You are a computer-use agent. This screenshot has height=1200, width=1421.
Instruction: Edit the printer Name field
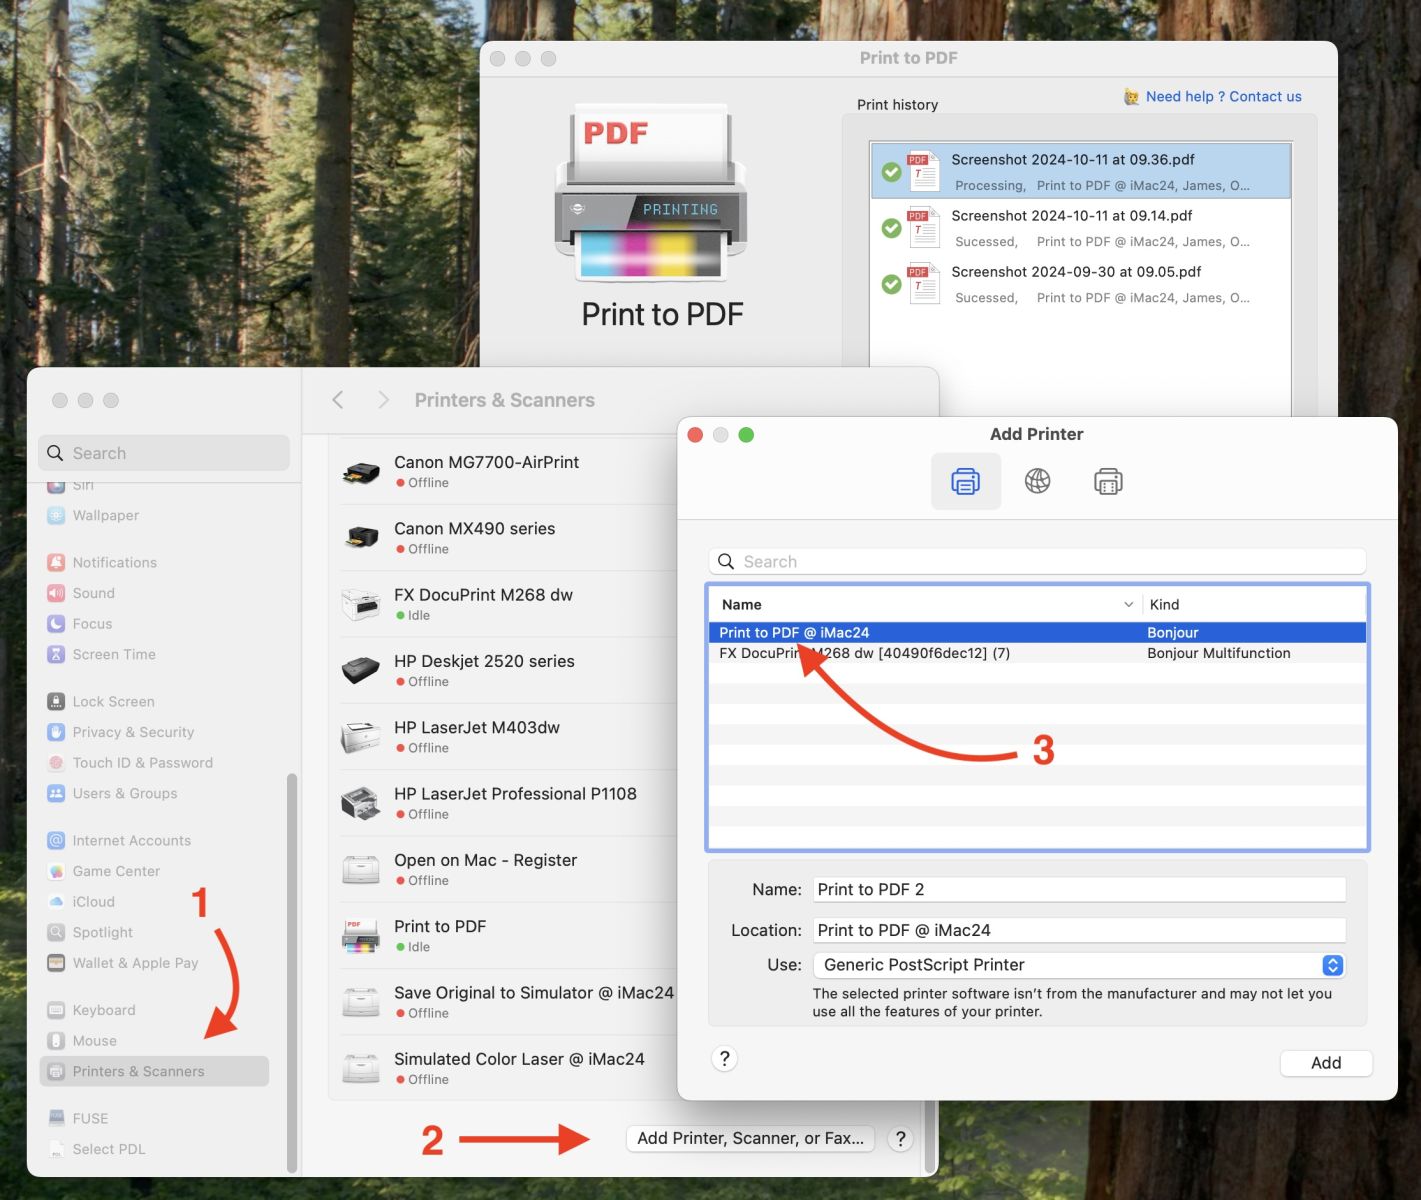pos(1079,890)
